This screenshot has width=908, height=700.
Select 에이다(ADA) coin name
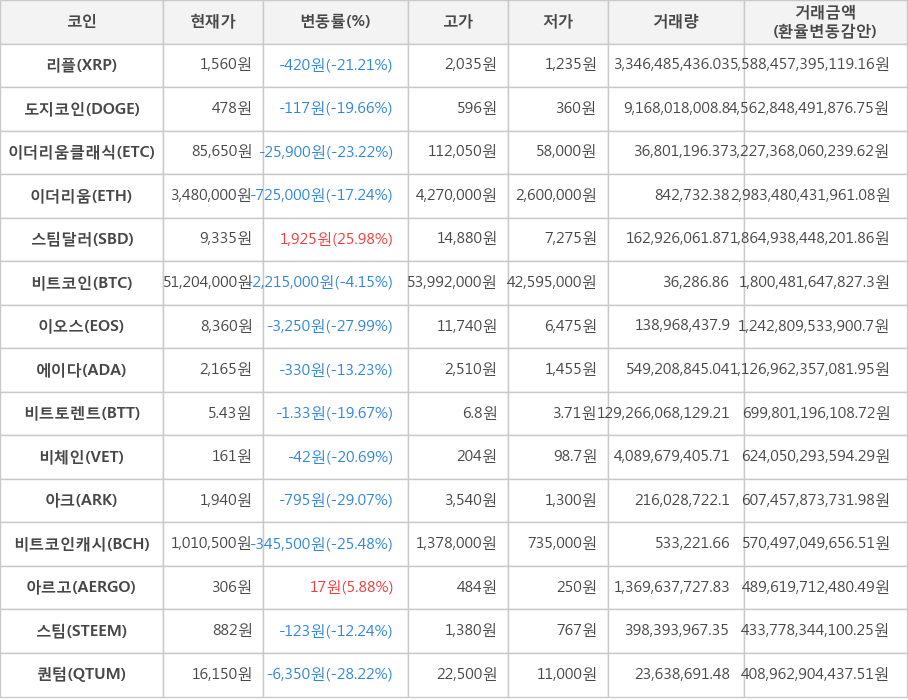(x=81, y=370)
